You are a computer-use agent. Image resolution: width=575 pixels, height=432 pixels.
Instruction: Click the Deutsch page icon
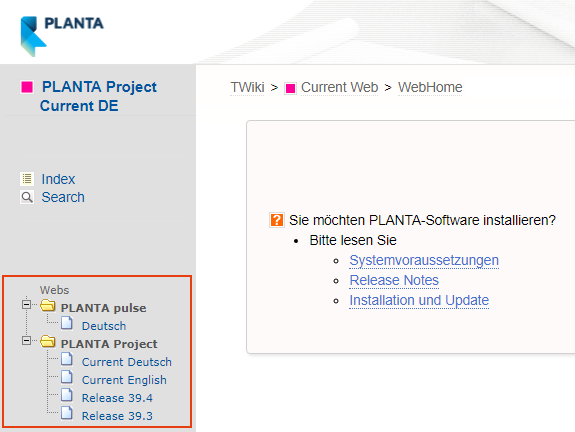(67, 323)
